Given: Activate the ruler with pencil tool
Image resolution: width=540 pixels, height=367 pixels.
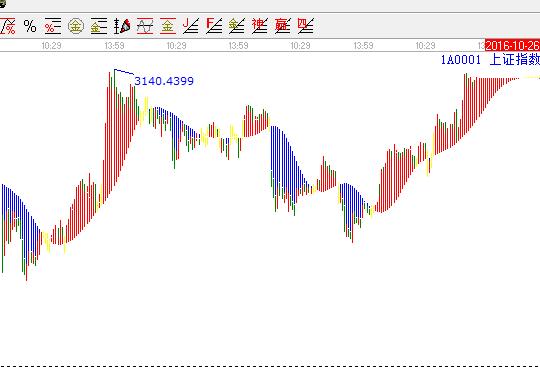Looking at the screenshot, I should 122,26.
